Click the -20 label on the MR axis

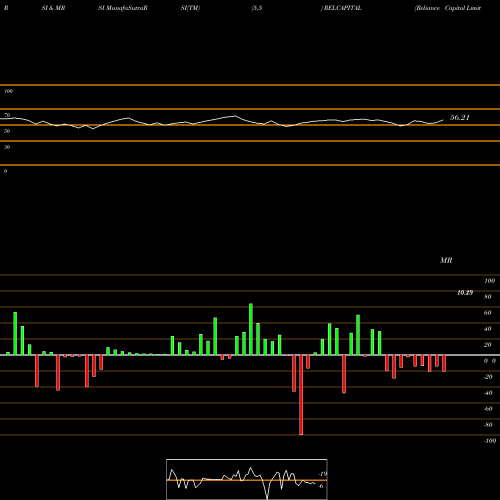488,377
